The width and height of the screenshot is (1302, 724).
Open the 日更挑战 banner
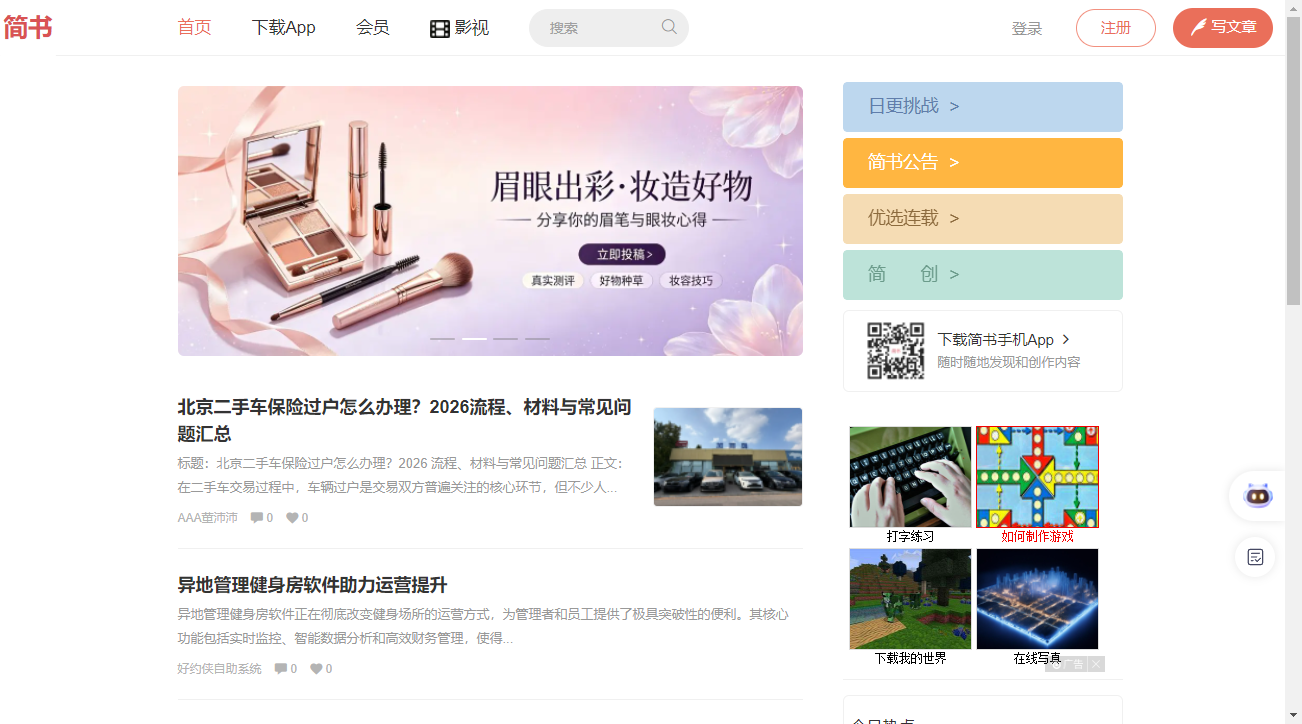tap(983, 107)
